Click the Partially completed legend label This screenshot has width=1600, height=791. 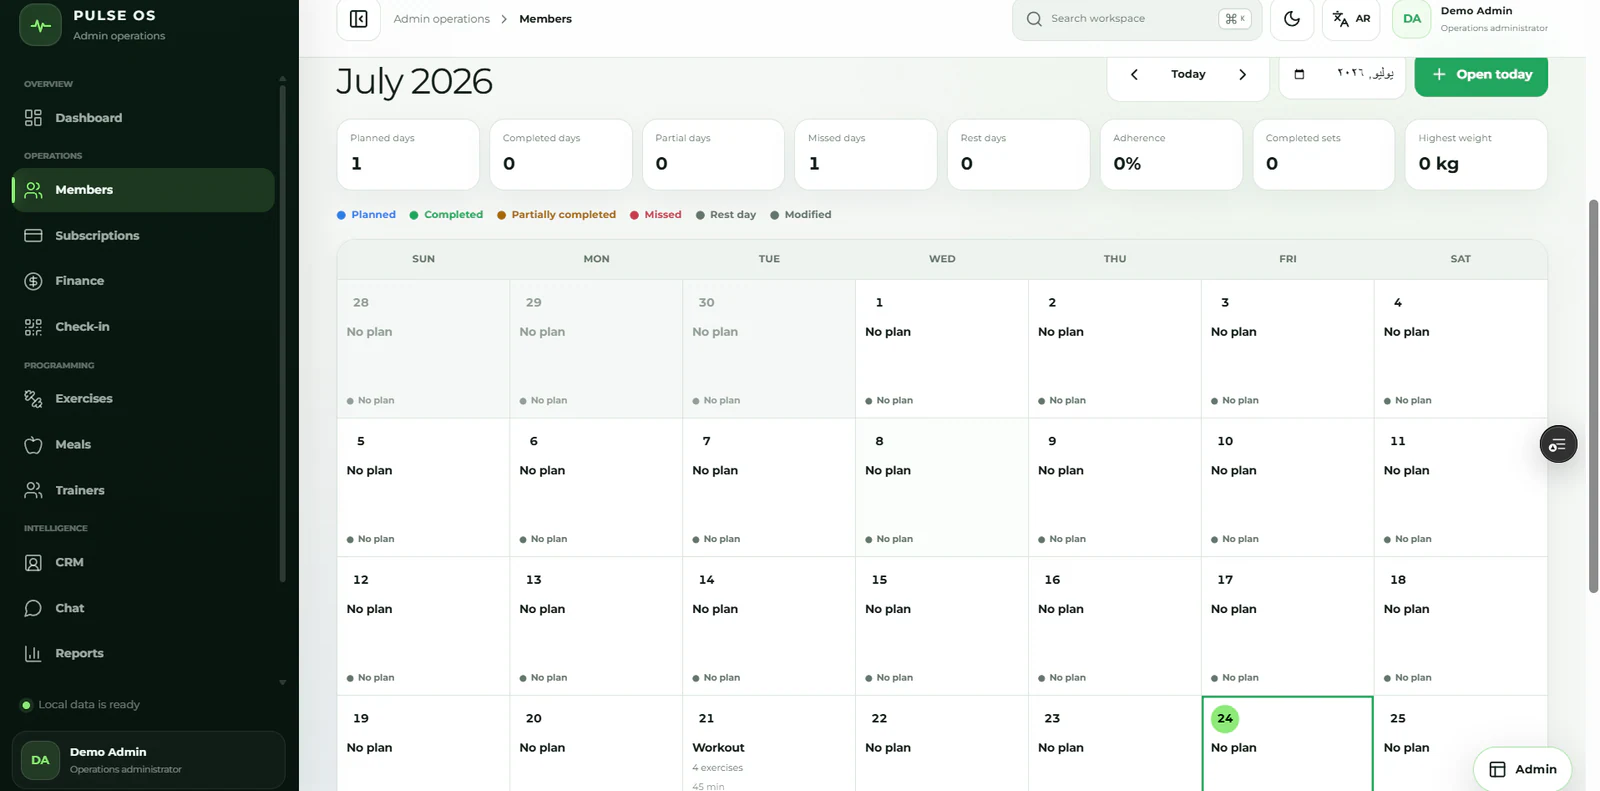pos(563,215)
